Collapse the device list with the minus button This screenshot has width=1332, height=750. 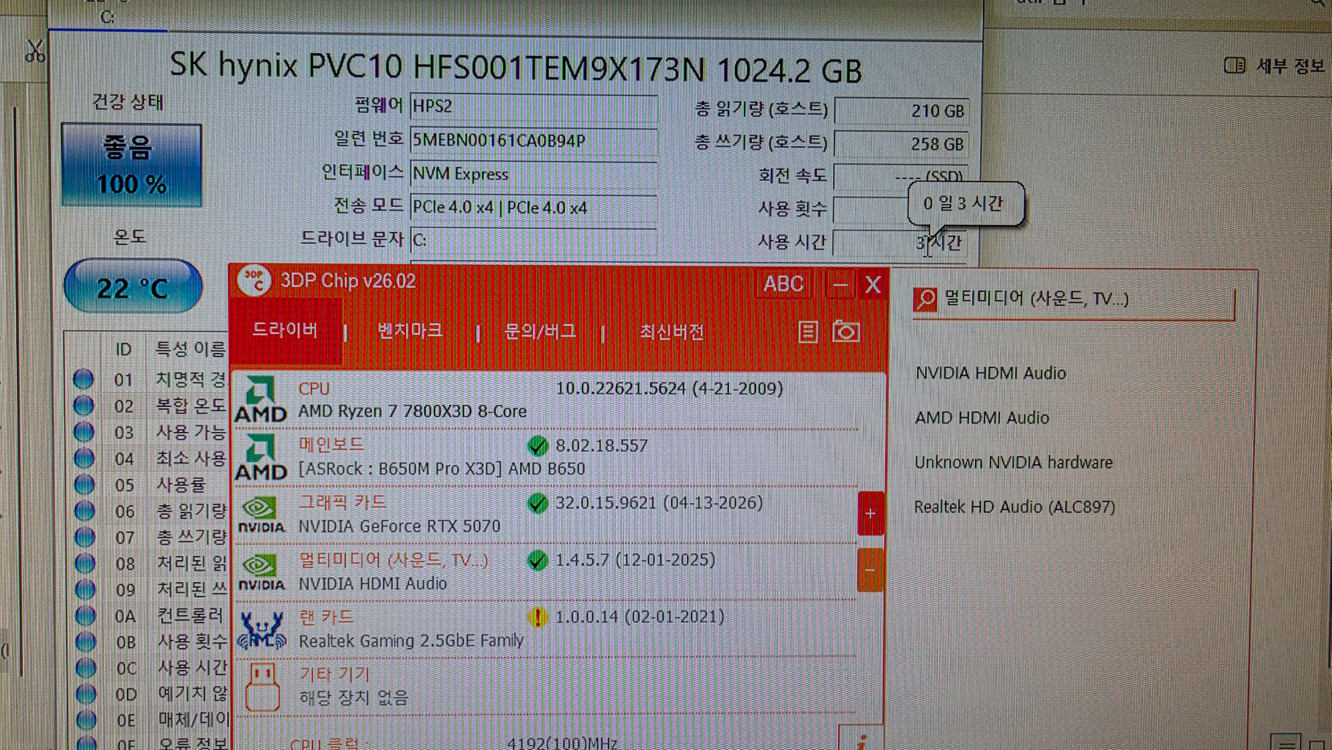click(869, 570)
